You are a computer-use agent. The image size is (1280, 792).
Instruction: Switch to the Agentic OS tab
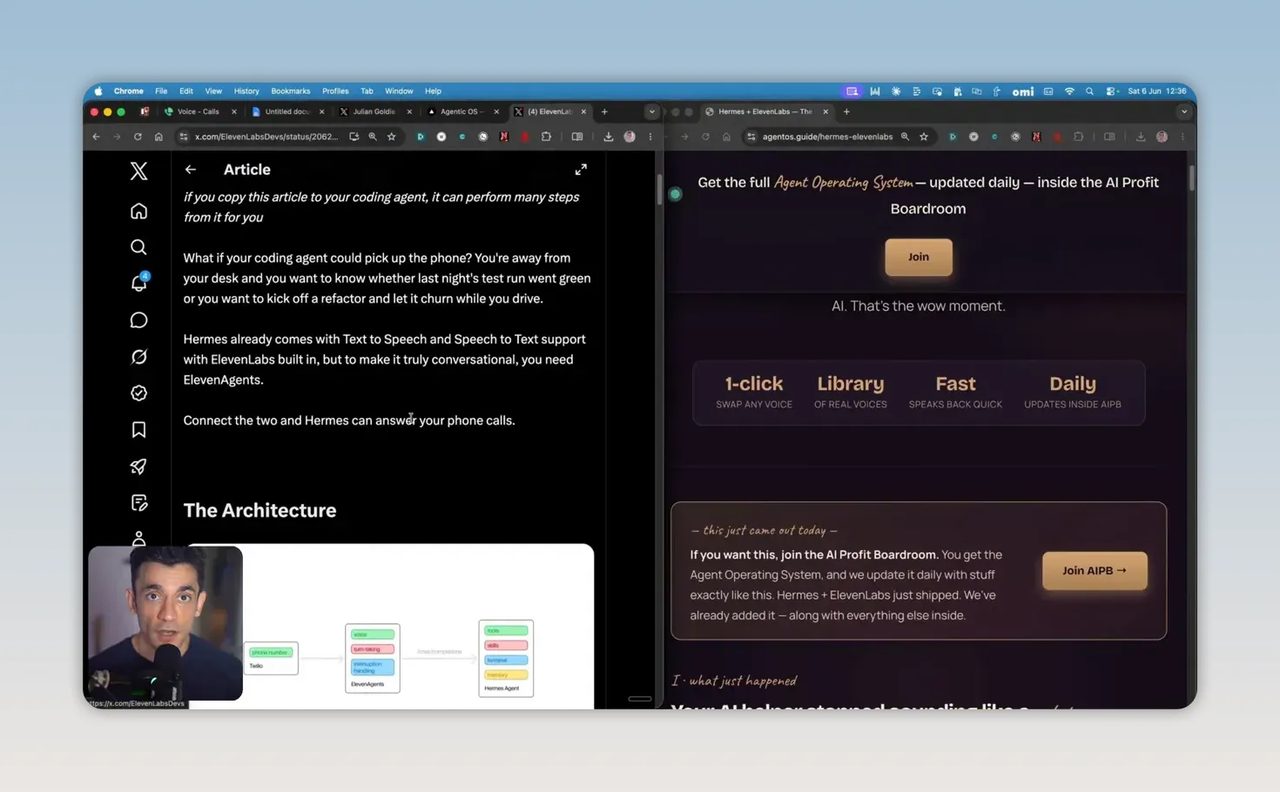(460, 112)
